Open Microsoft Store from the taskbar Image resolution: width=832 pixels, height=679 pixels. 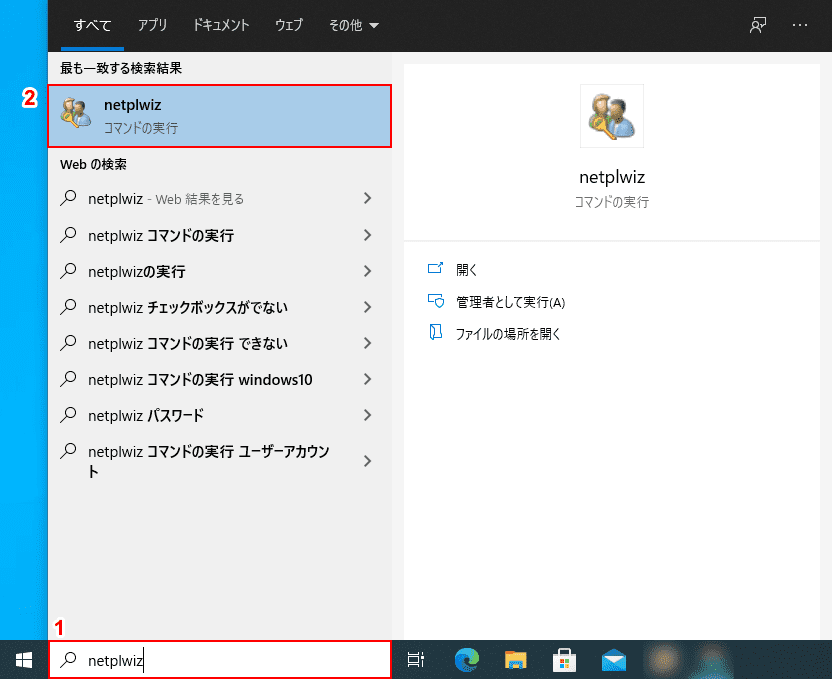[565, 660]
